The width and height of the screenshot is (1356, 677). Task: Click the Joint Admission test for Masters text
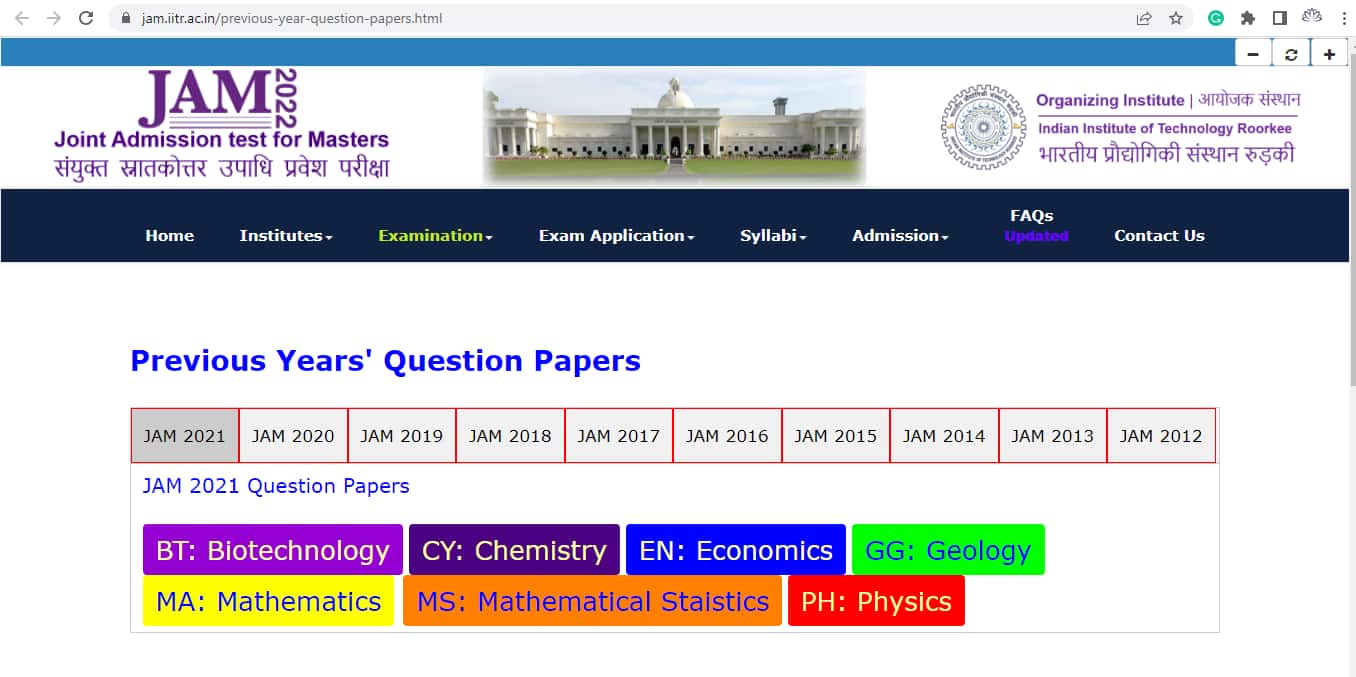click(x=221, y=139)
